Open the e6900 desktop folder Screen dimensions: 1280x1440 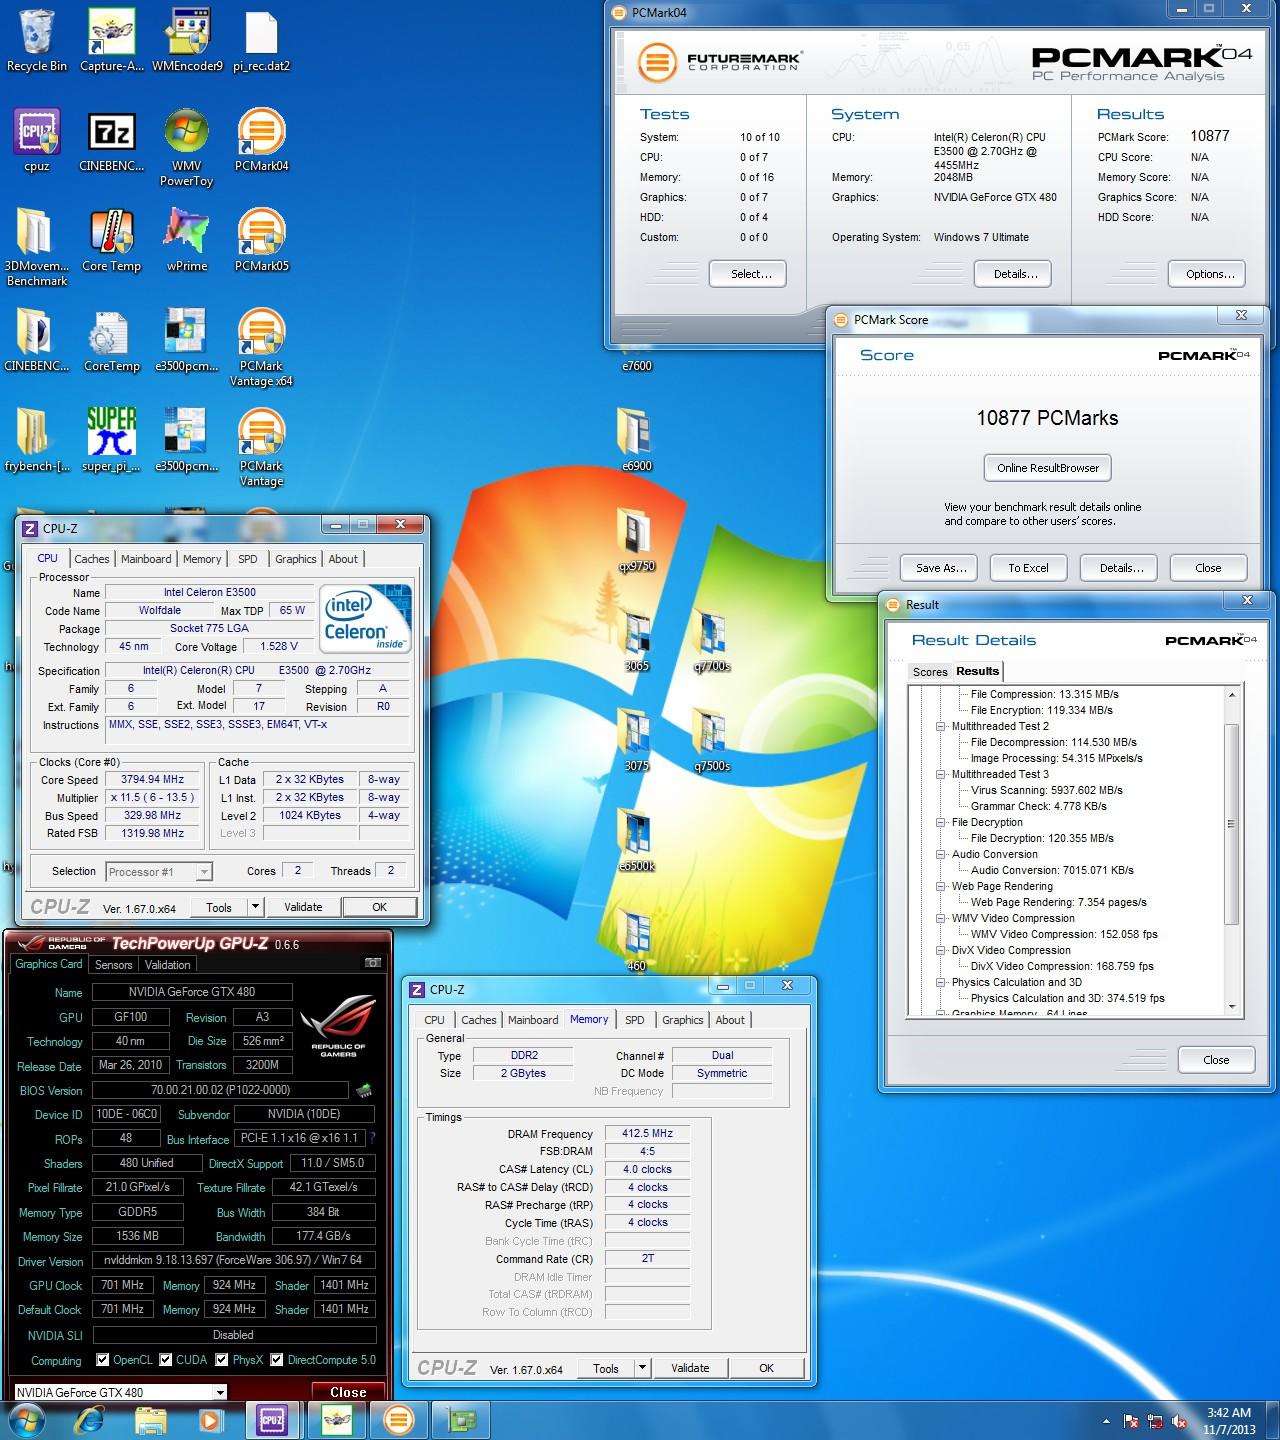pos(636,440)
